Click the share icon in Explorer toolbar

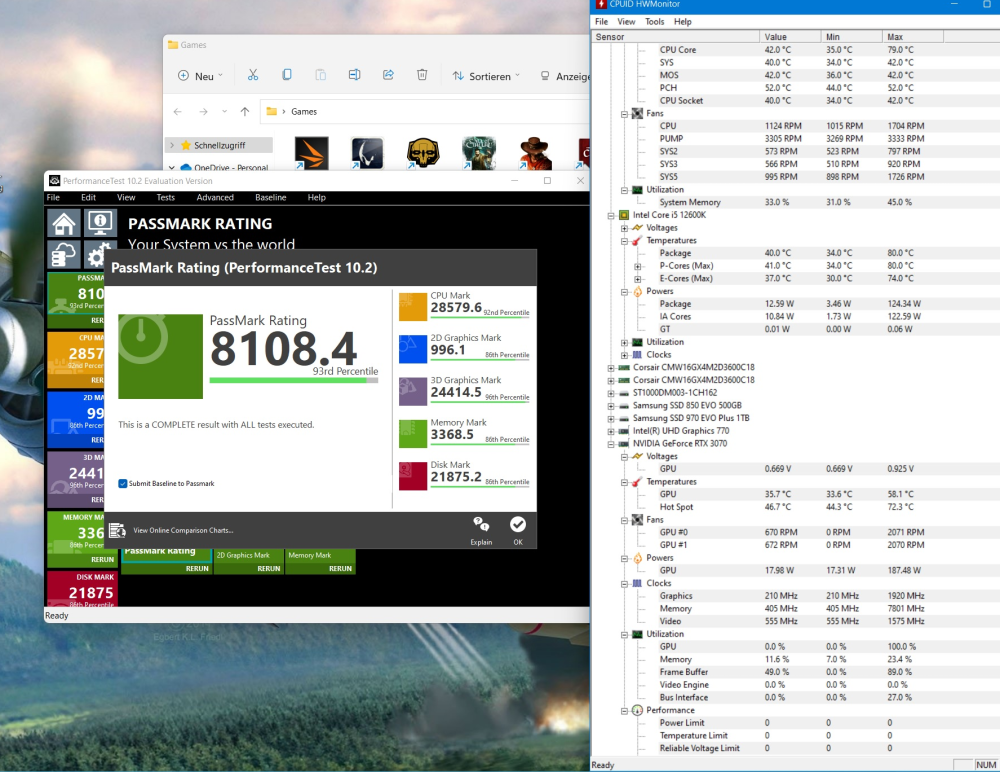[388, 75]
